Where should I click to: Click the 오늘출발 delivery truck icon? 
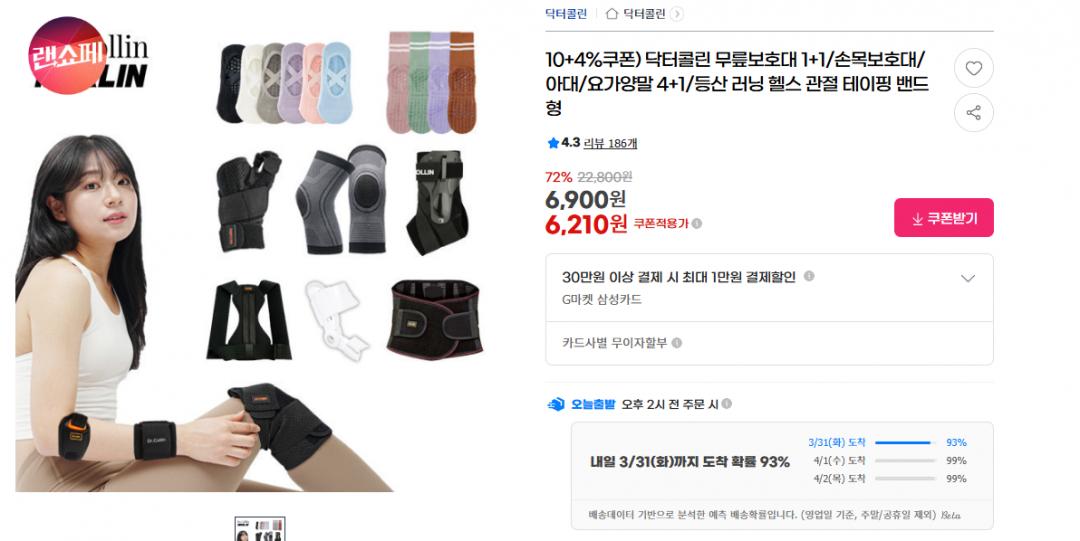556,405
